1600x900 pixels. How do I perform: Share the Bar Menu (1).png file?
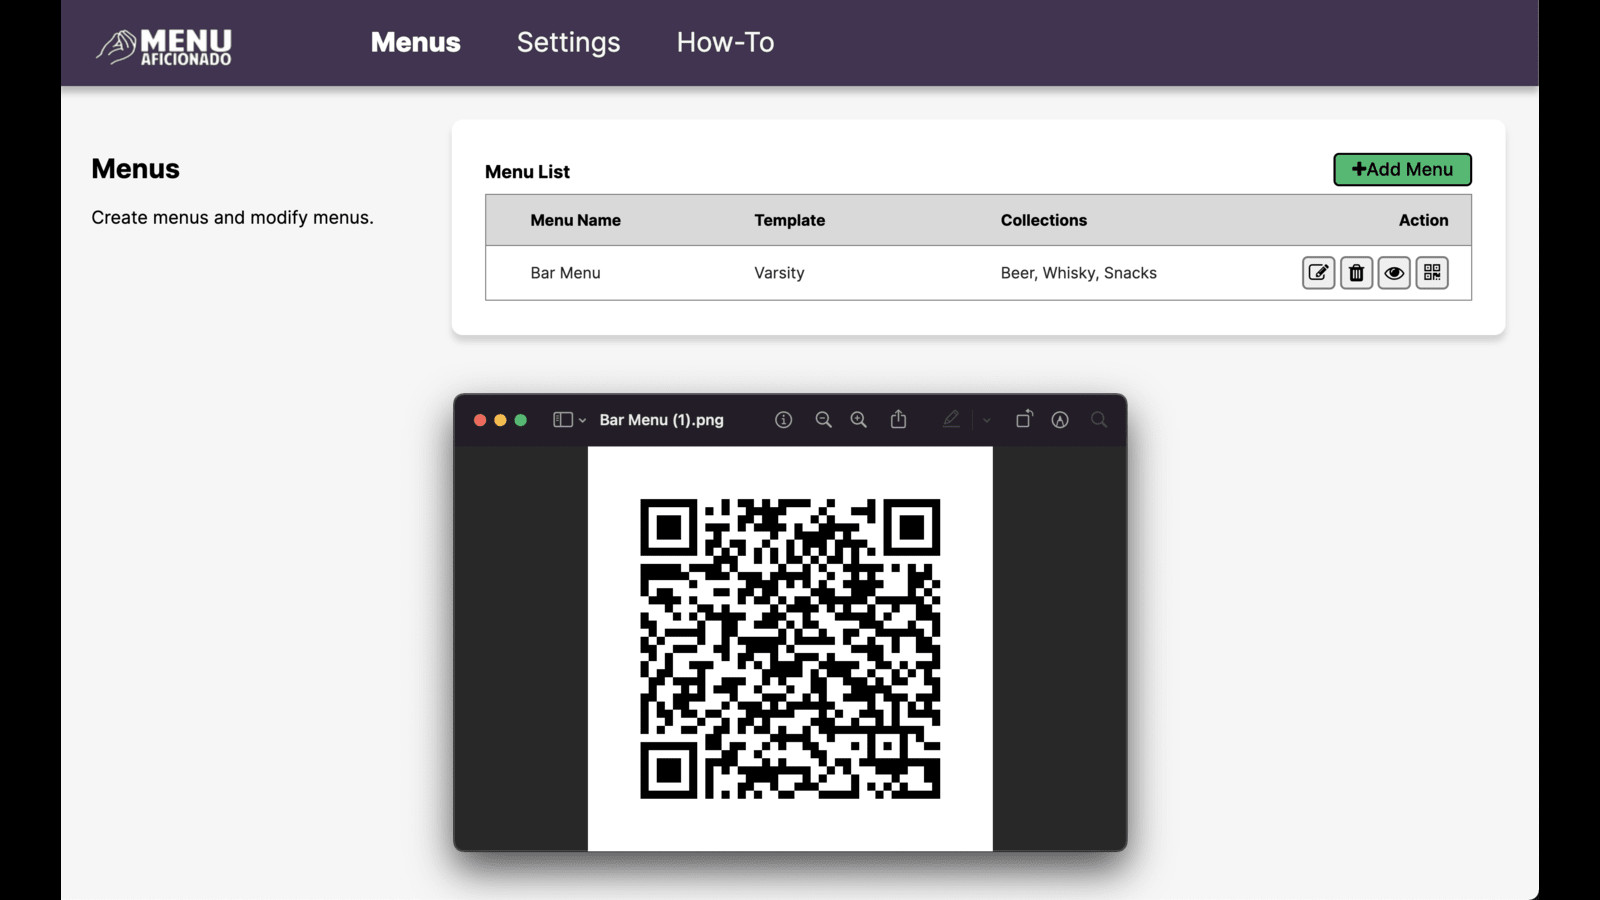(898, 419)
